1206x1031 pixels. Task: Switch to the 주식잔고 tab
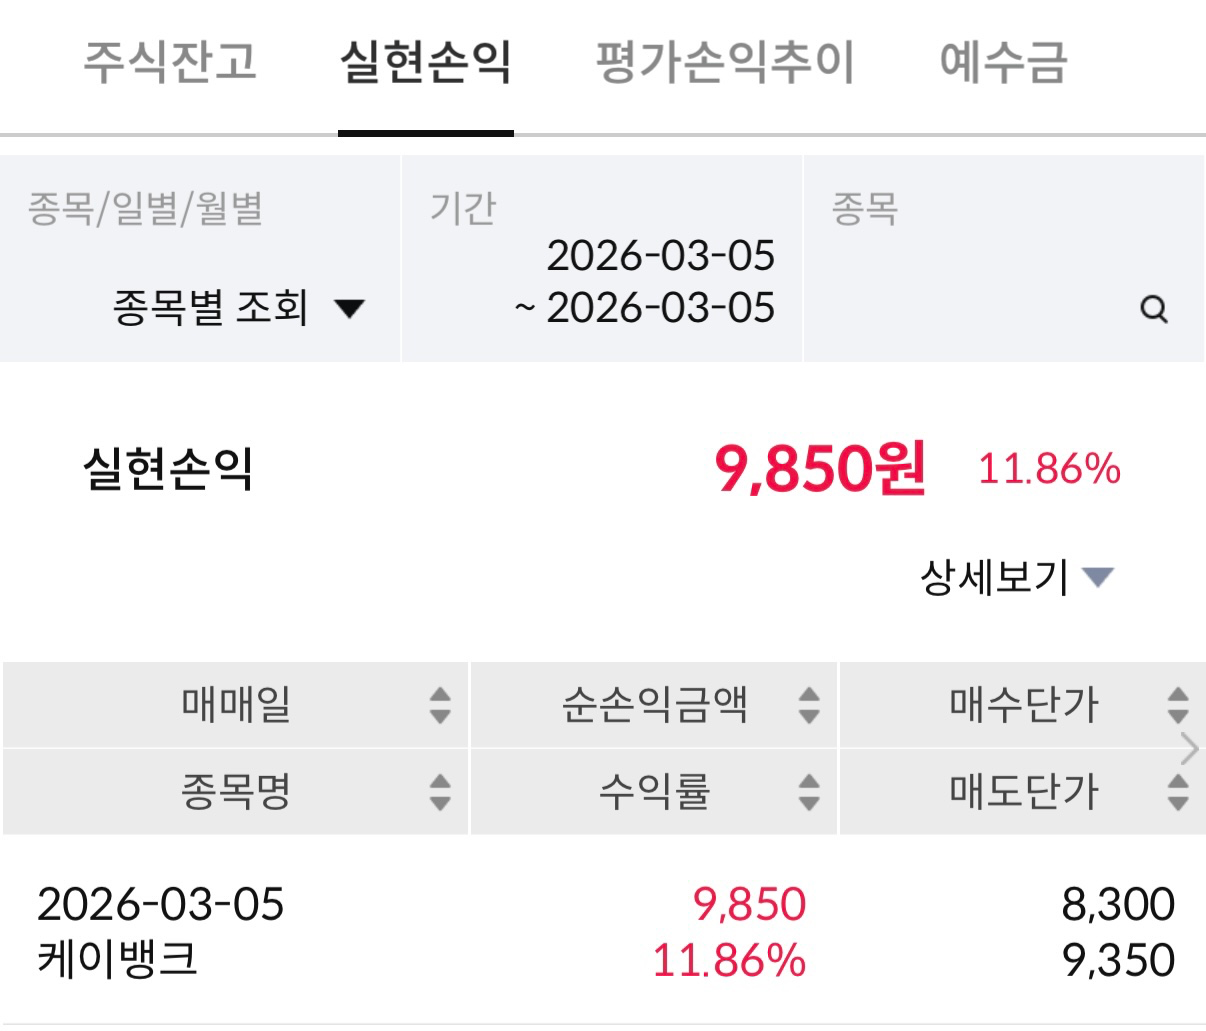[170, 62]
